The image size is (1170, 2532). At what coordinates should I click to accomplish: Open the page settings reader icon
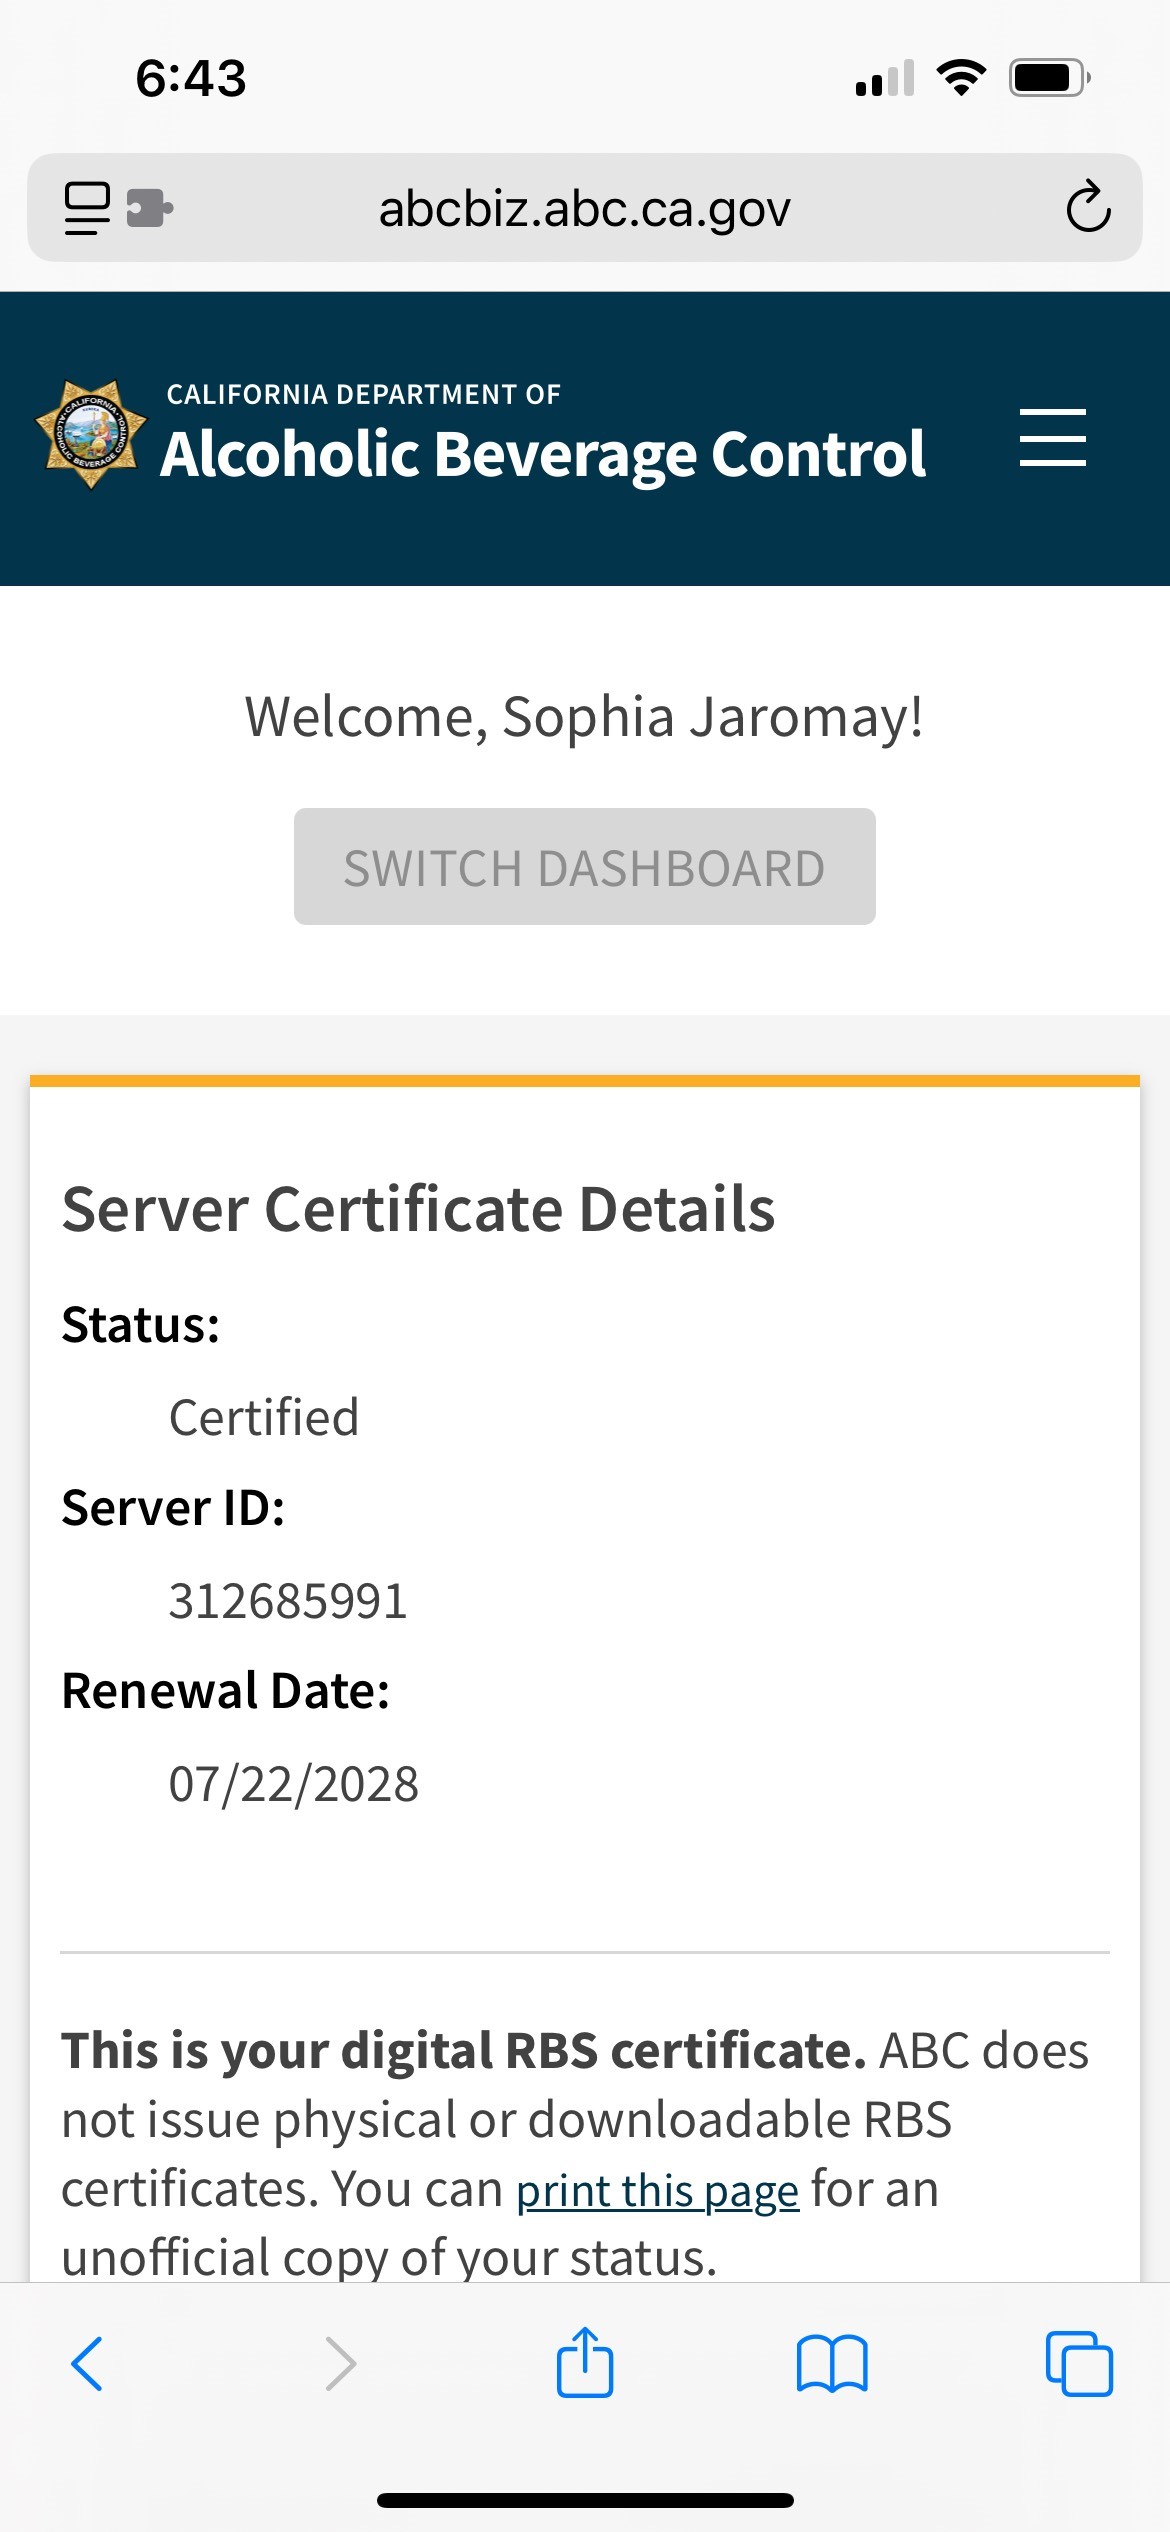coord(87,208)
